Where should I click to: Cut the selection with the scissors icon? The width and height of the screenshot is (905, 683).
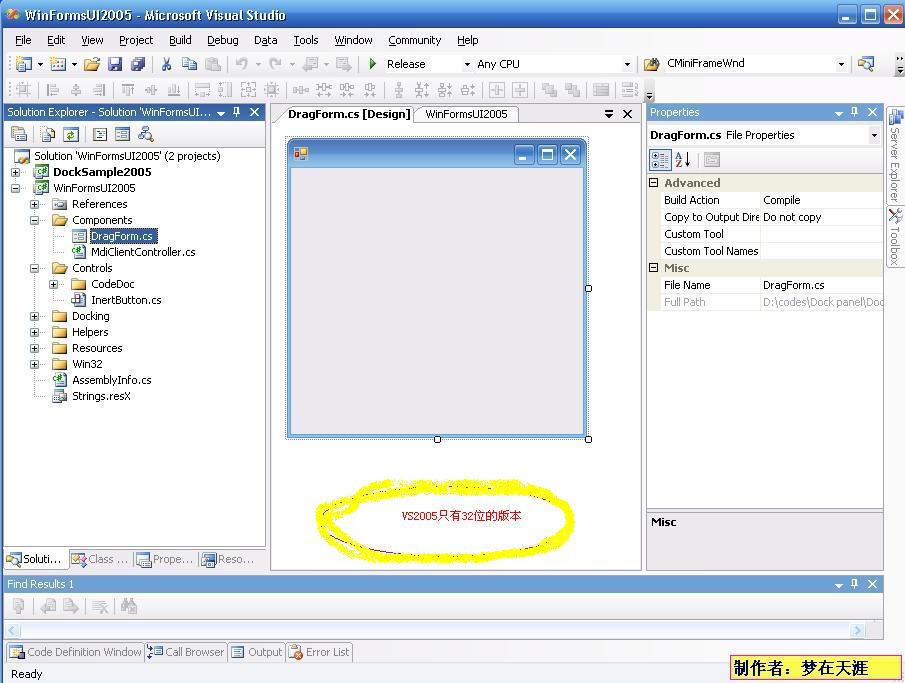pos(166,64)
